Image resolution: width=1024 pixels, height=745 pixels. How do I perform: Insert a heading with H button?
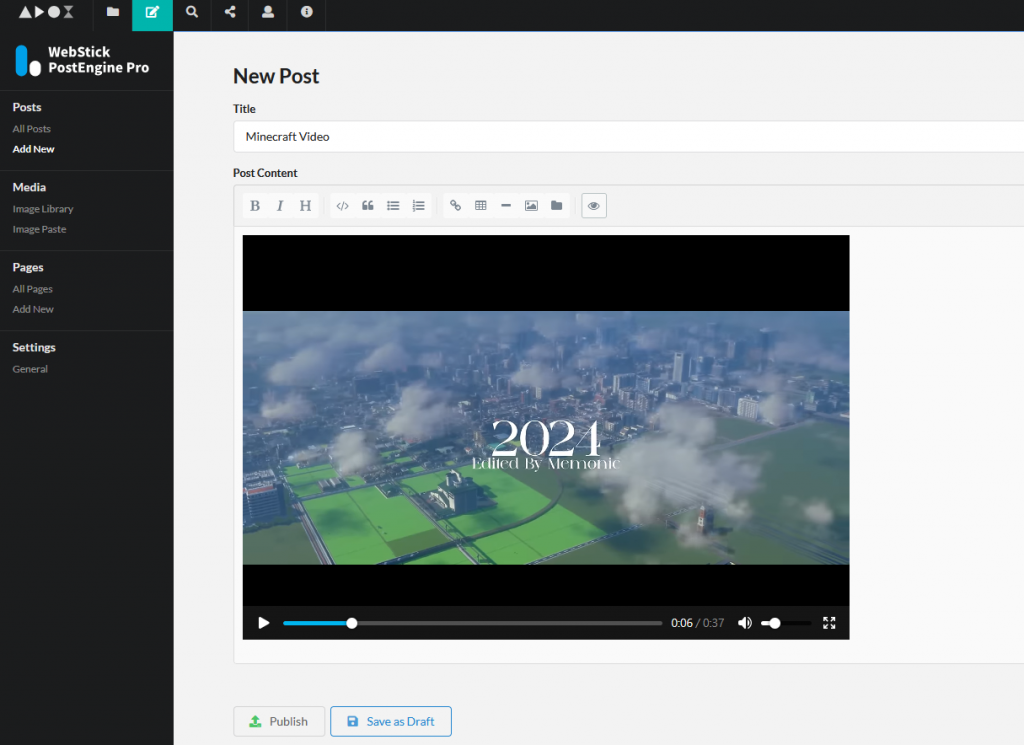click(x=305, y=206)
